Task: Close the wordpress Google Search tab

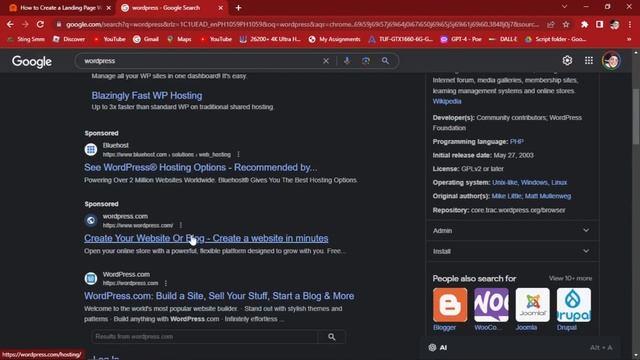Action: point(220,8)
